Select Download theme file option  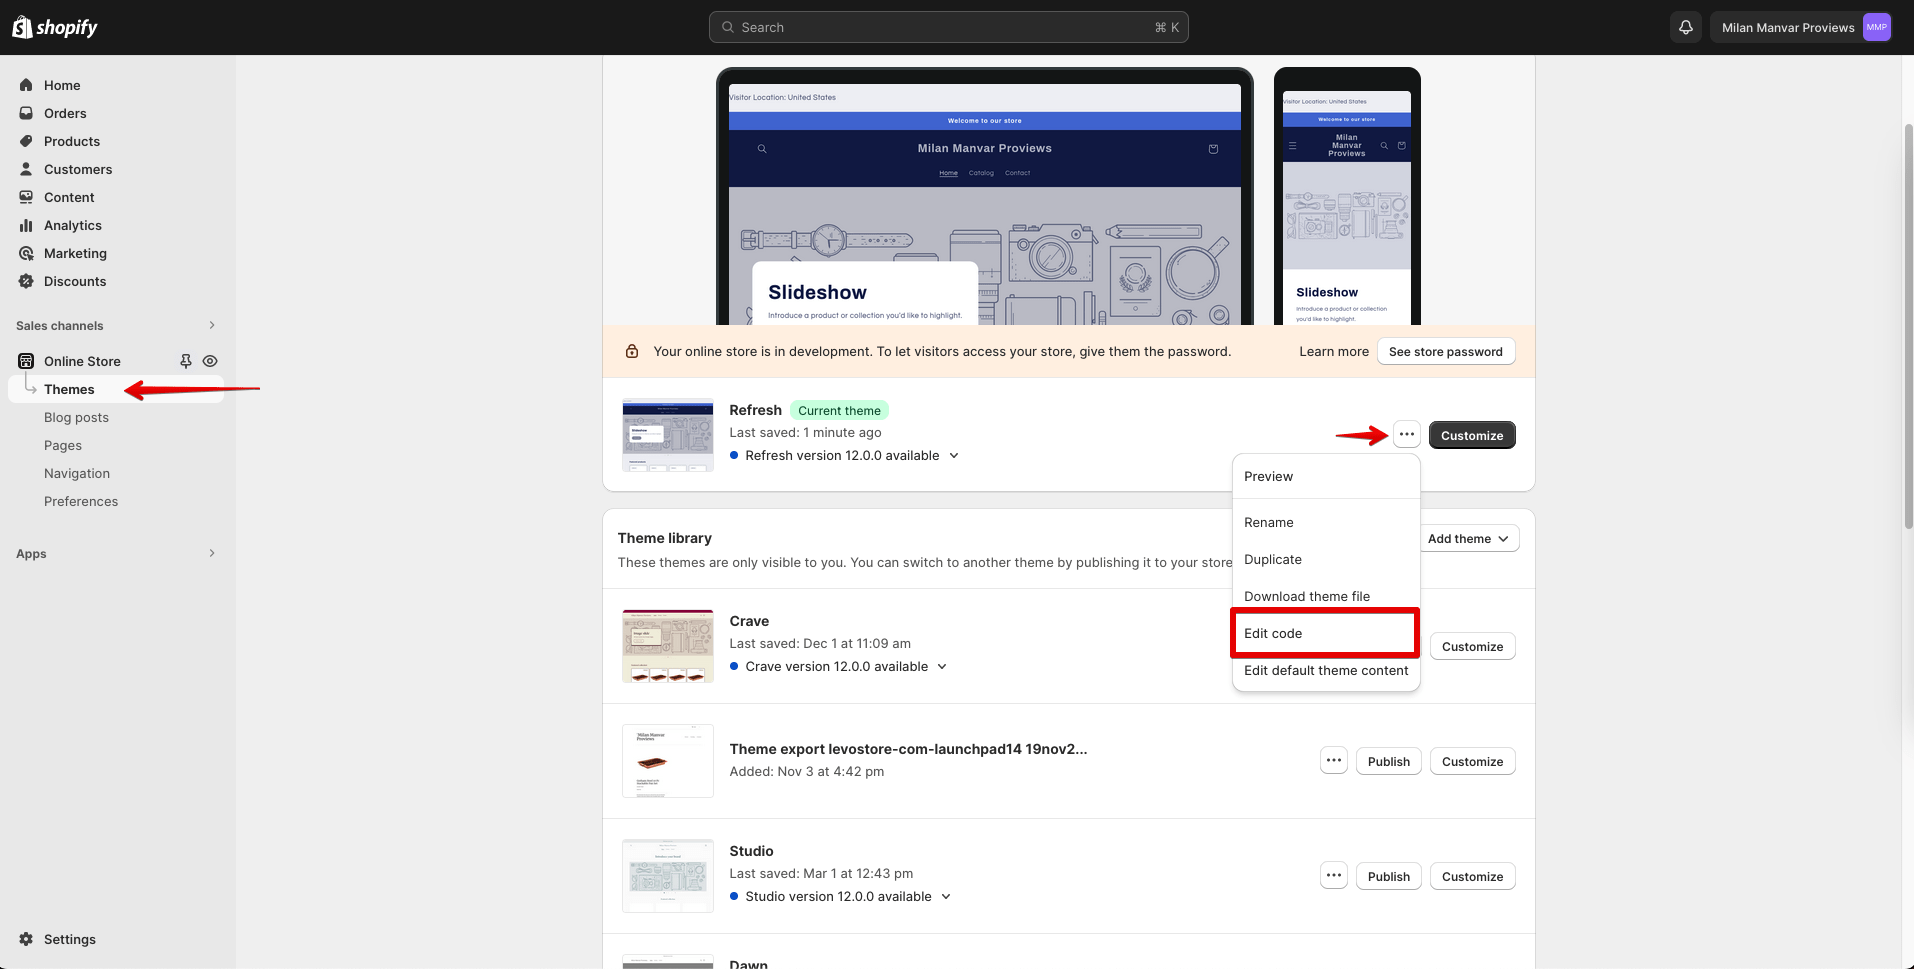tap(1326, 596)
